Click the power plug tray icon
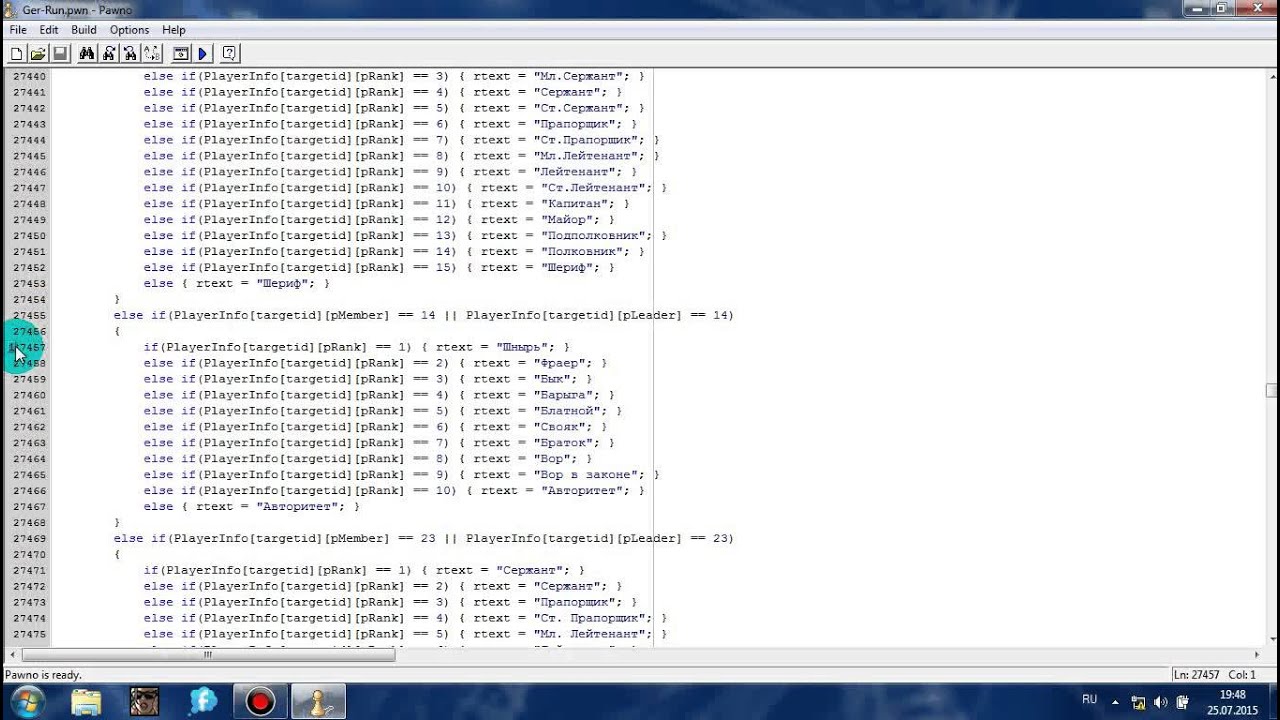Viewport: 1280px width, 720px height. pos(1182,702)
